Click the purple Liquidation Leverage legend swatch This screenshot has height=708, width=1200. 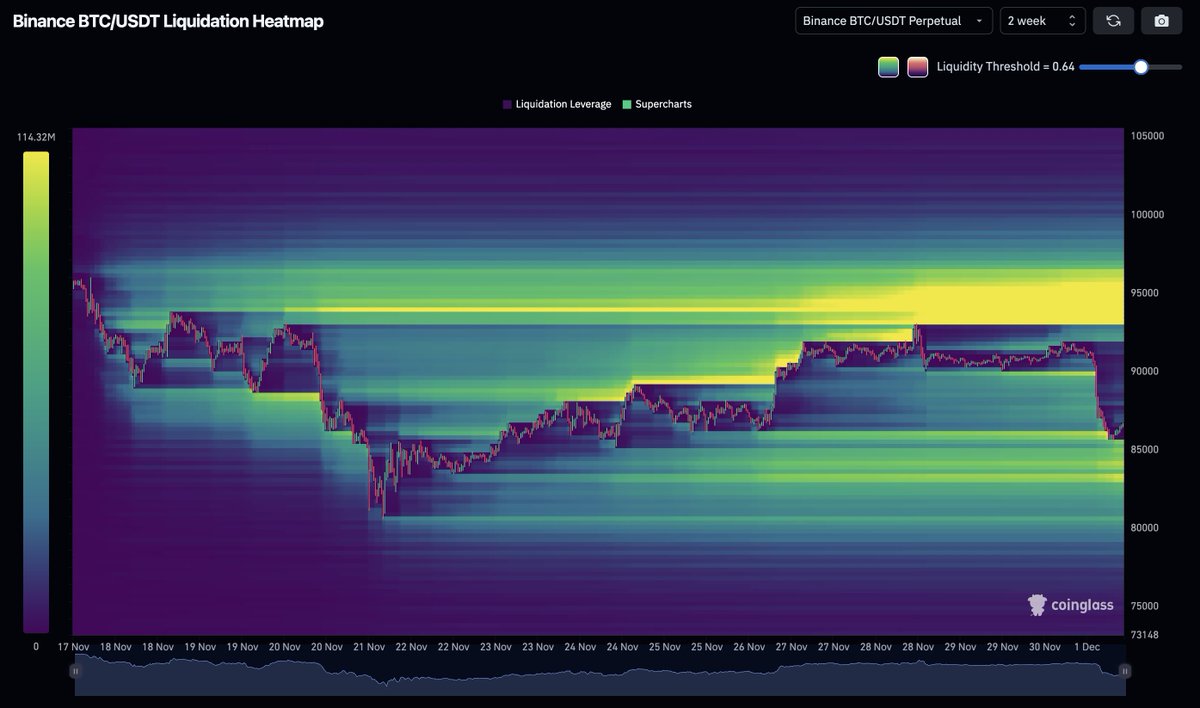tap(507, 104)
